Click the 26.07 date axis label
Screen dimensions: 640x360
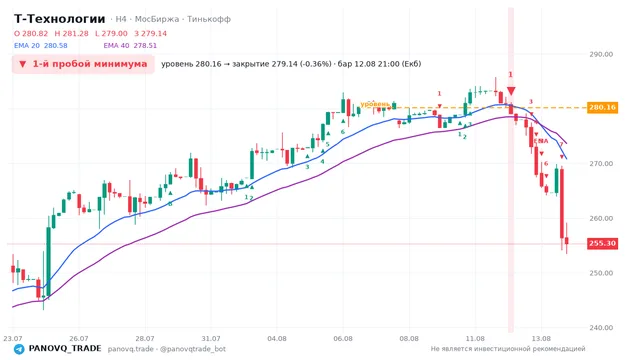coord(79,338)
